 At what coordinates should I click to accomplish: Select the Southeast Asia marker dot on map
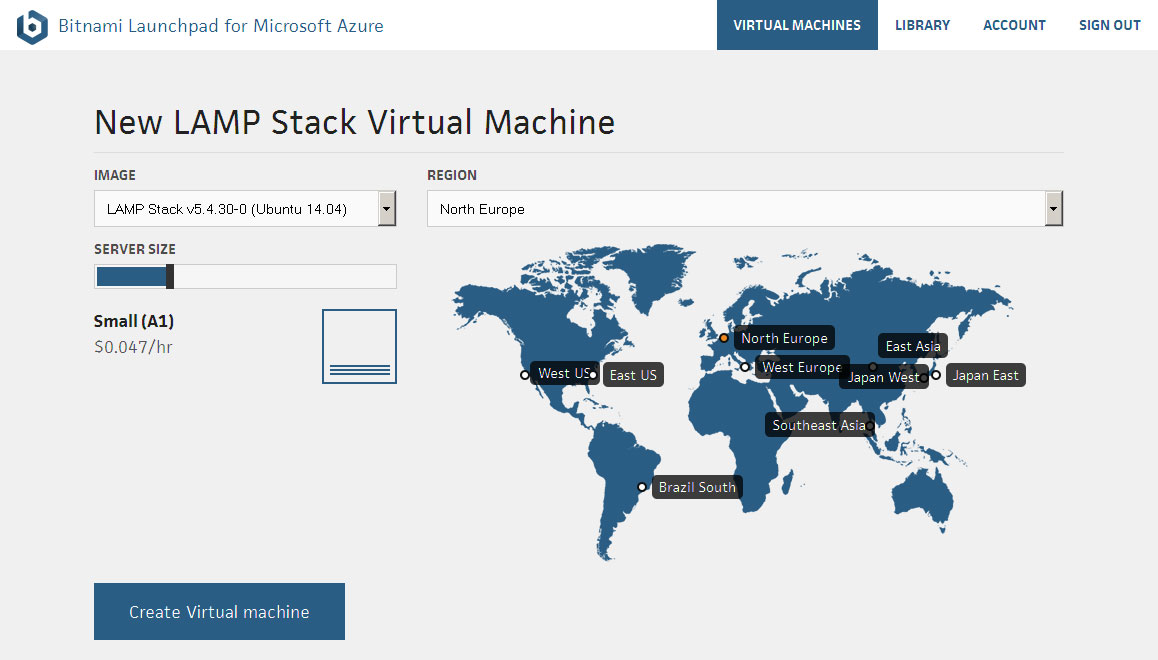pos(871,425)
